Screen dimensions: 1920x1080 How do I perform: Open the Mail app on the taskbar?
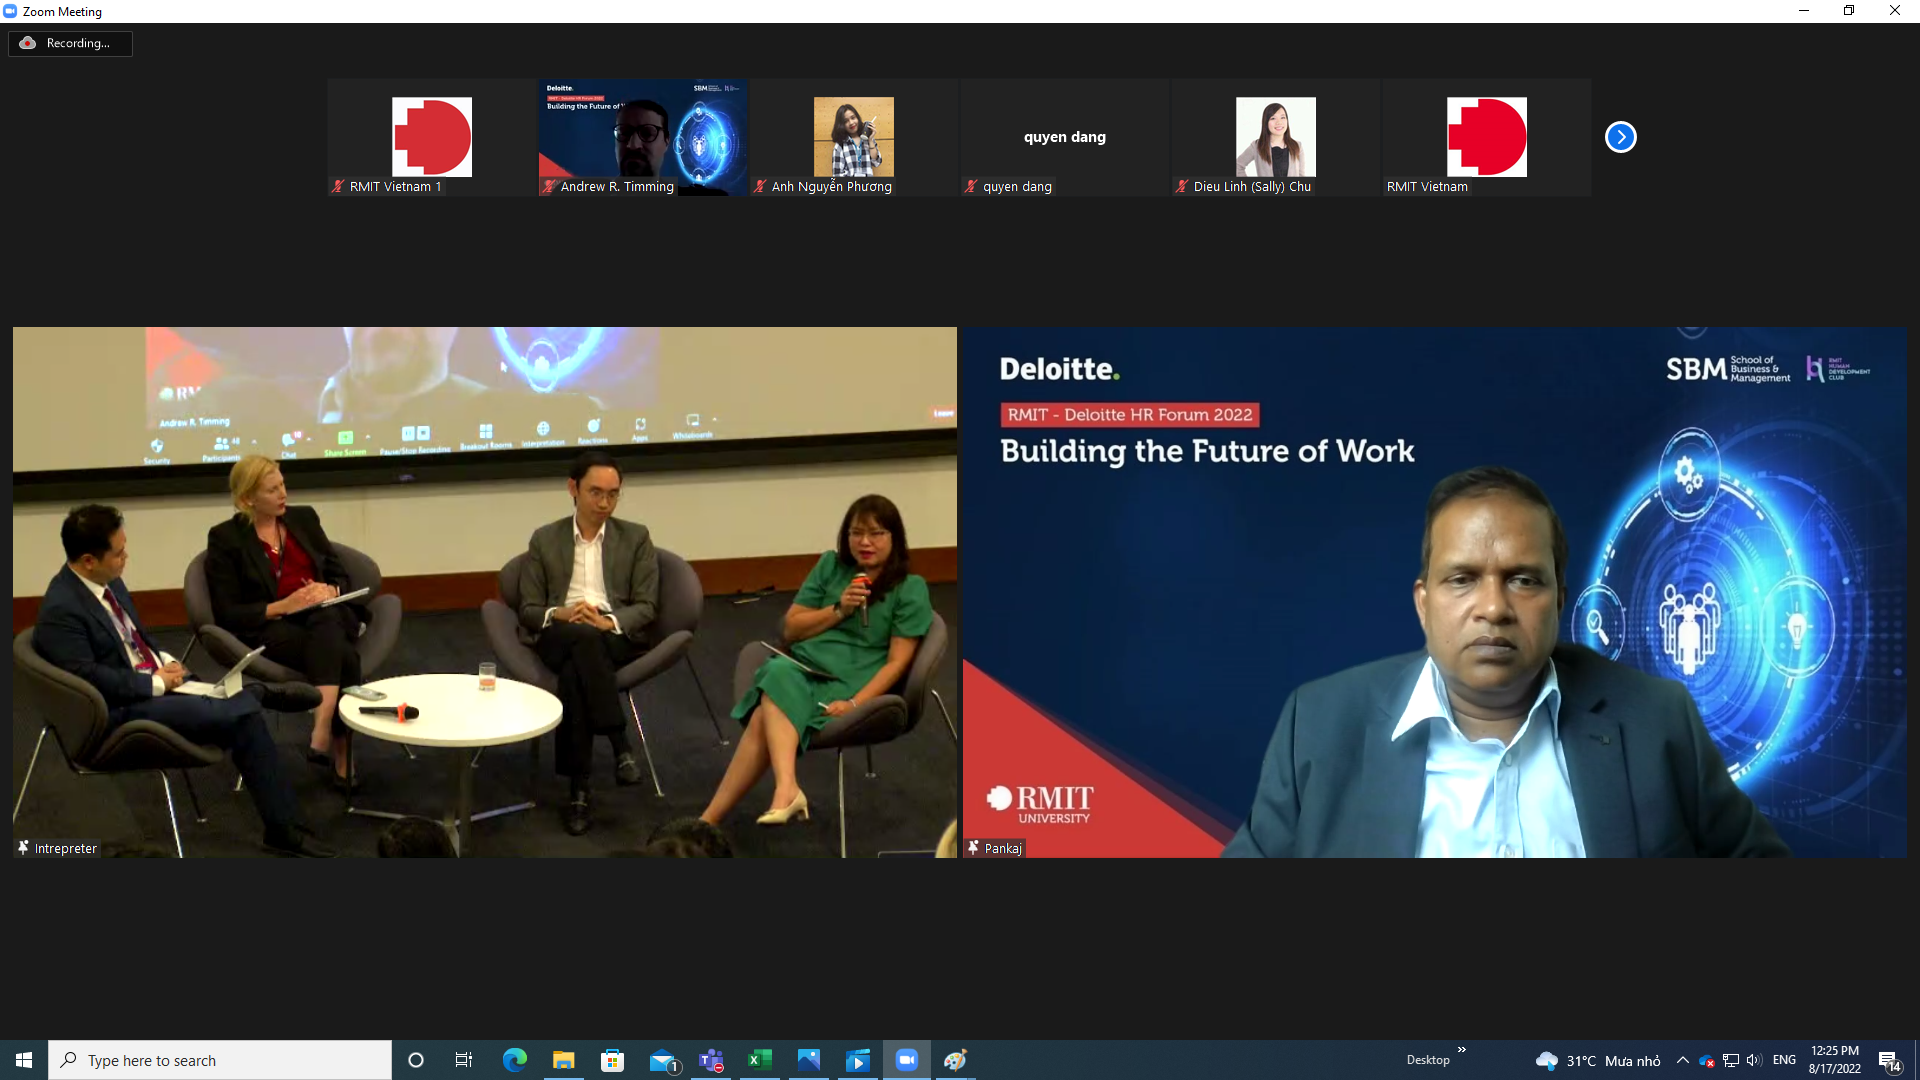(x=662, y=1060)
